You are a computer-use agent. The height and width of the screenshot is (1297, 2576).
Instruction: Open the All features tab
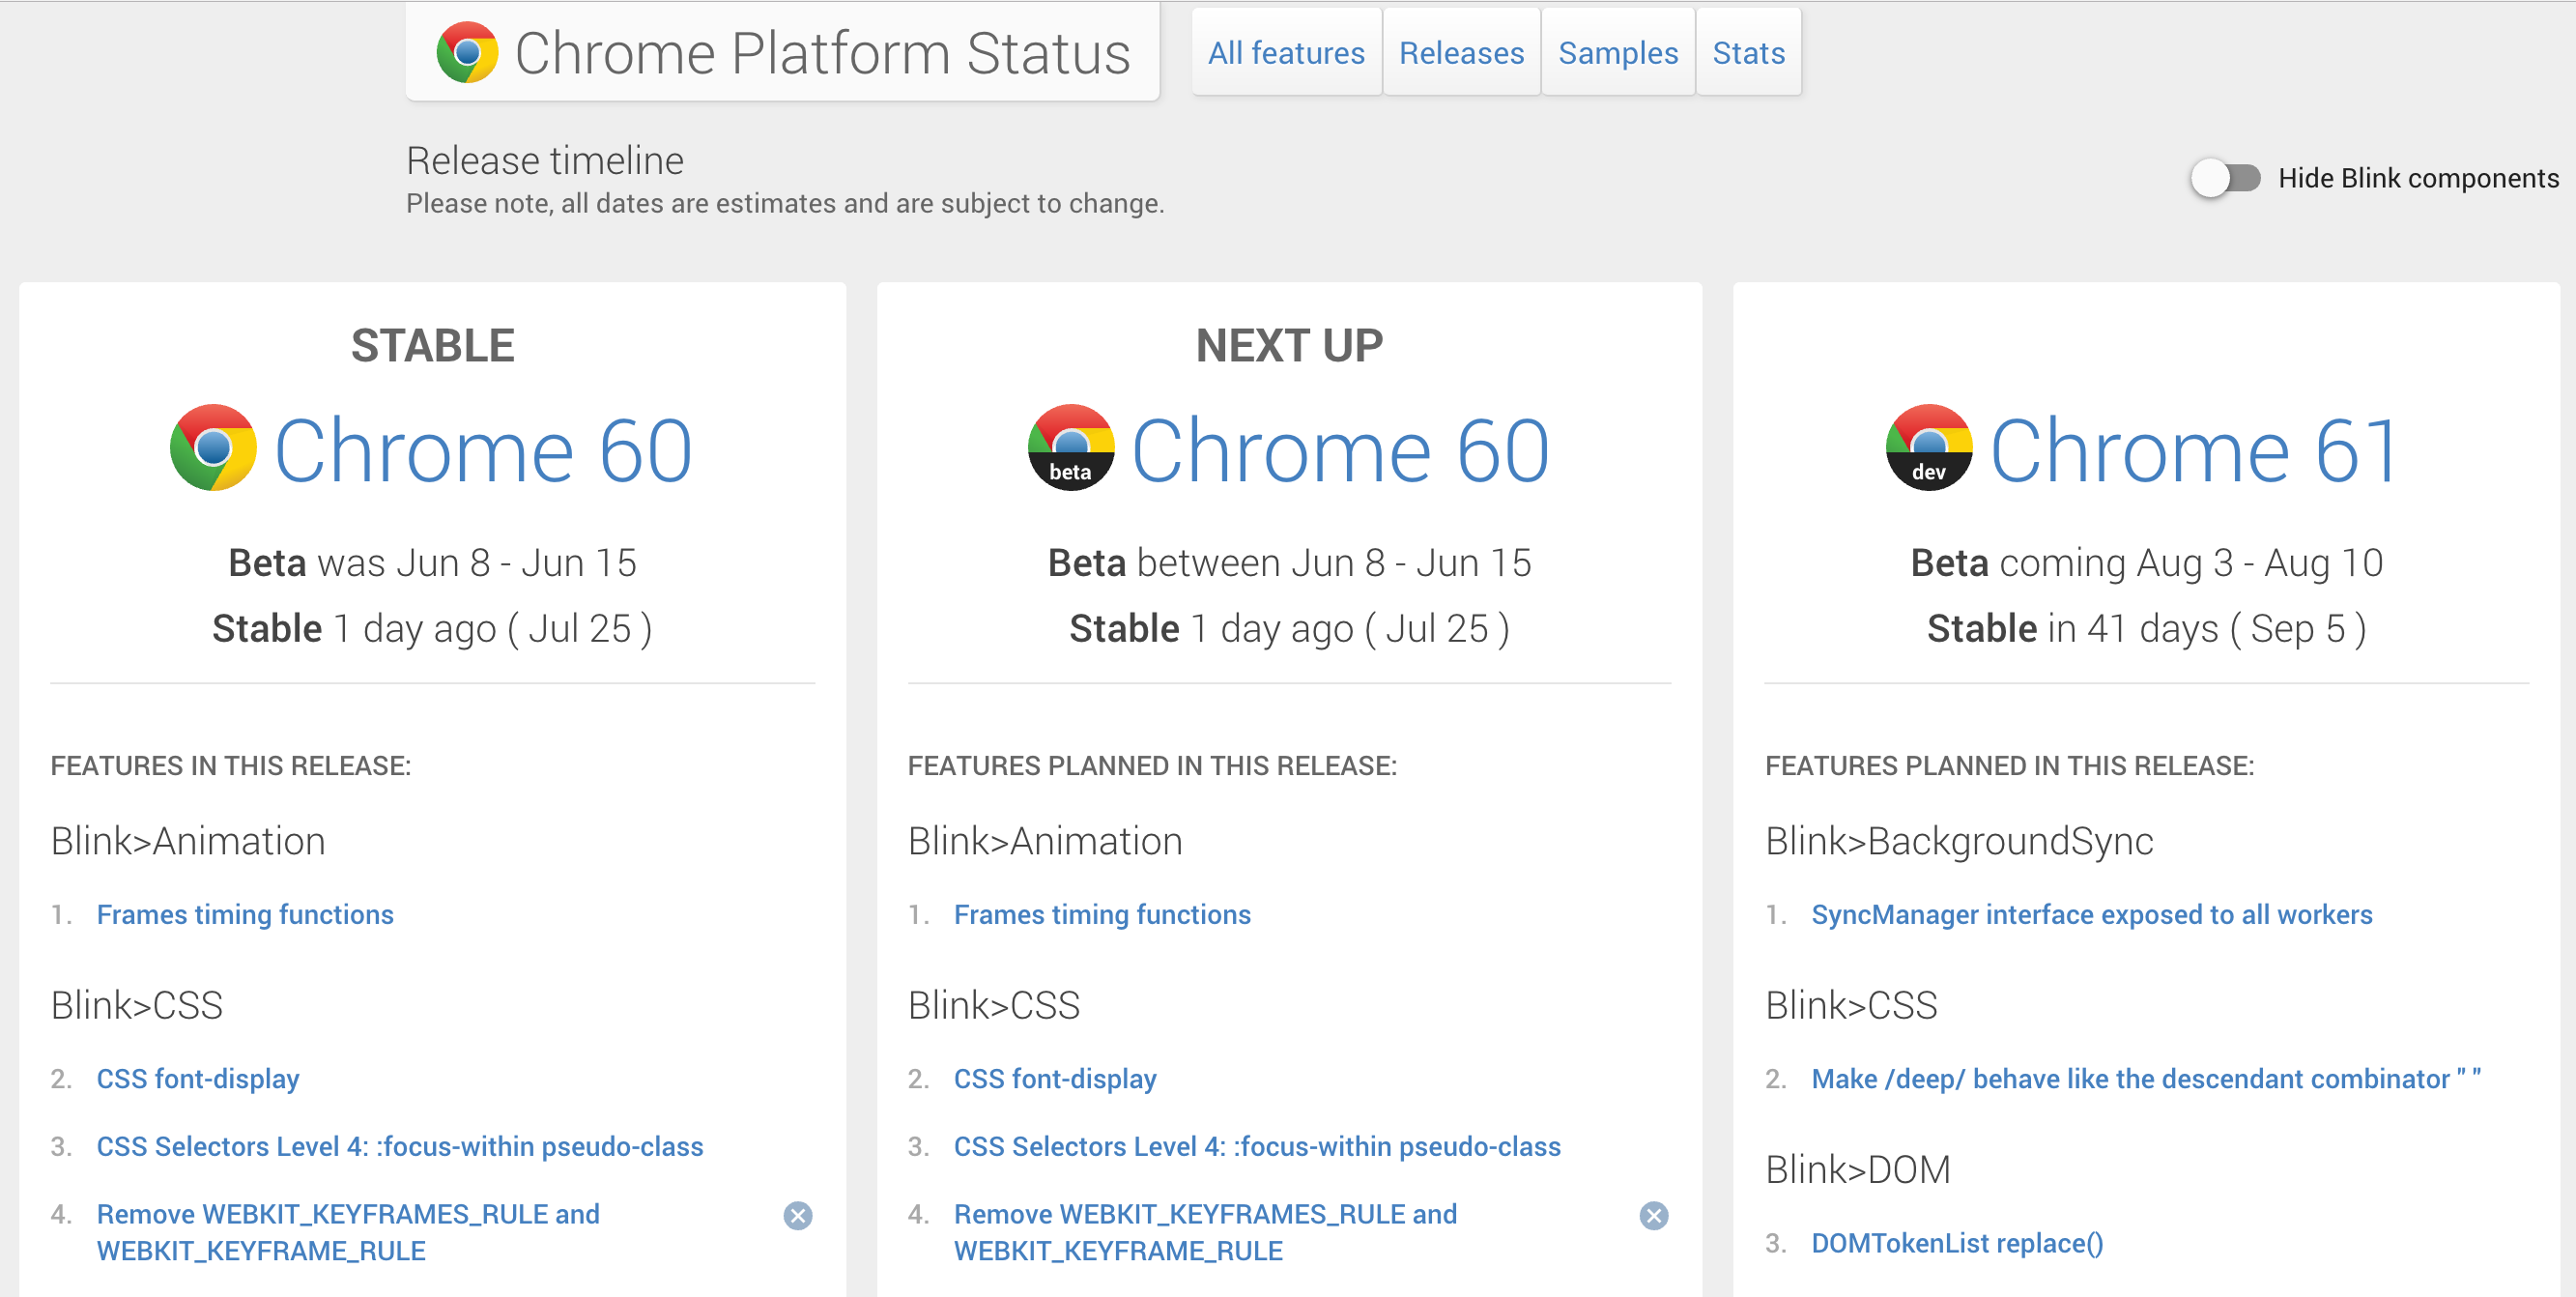[1286, 53]
